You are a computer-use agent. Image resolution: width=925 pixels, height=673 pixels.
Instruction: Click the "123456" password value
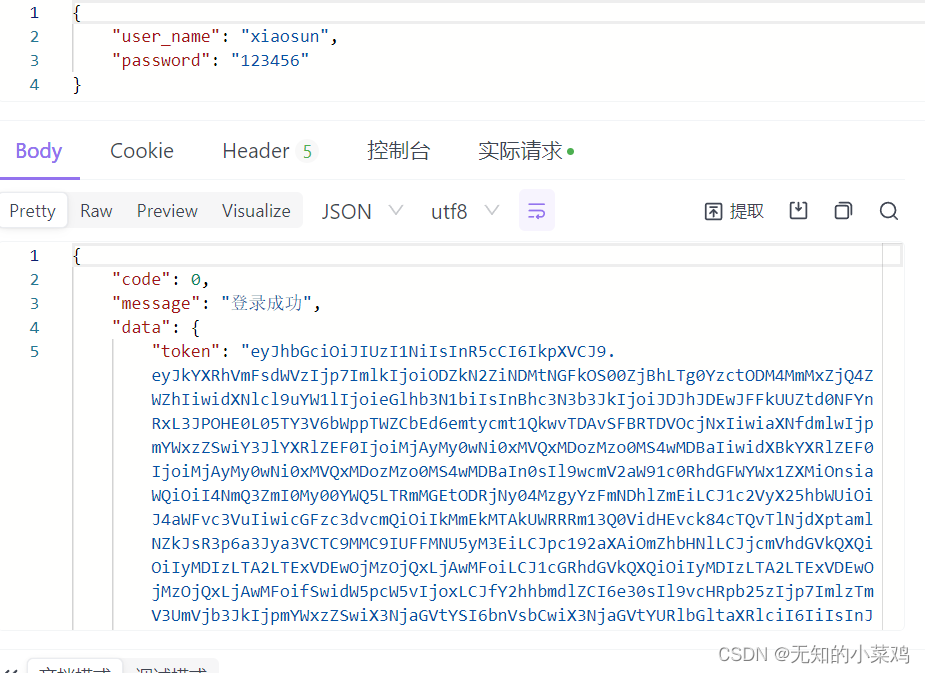(x=270, y=61)
